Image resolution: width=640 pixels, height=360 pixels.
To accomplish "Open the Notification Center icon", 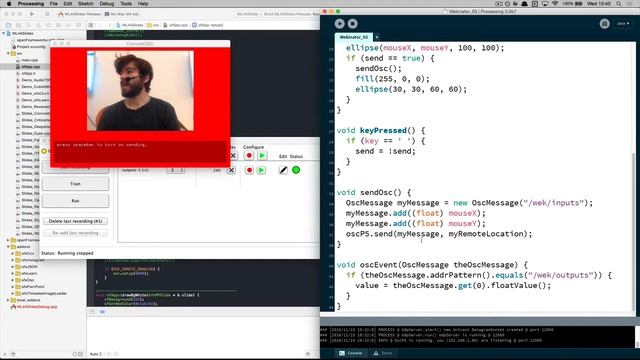I will pyautogui.click(x=631, y=4).
